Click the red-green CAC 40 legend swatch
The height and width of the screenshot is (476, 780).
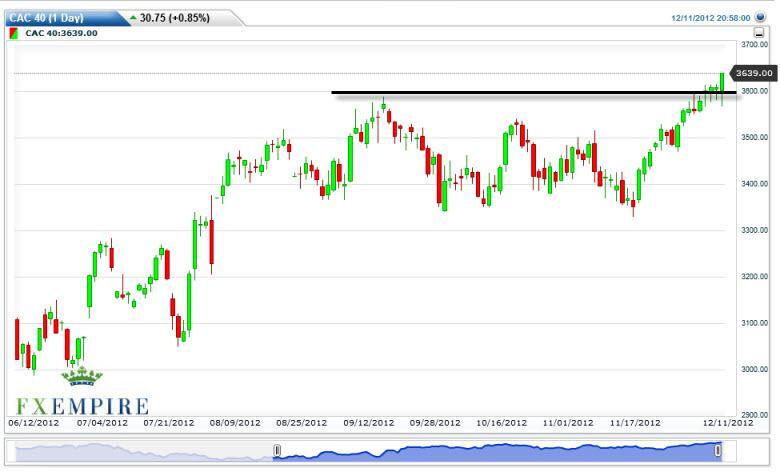click(x=13, y=33)
